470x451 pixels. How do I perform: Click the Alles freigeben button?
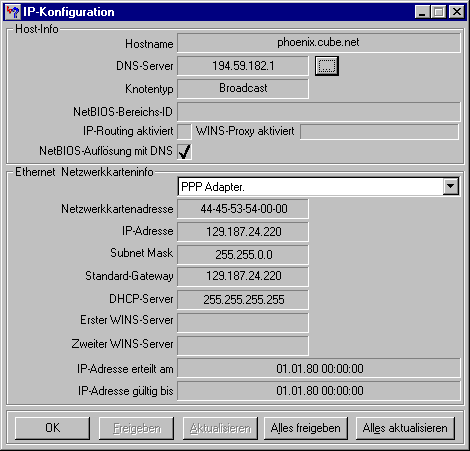[306, 428]
